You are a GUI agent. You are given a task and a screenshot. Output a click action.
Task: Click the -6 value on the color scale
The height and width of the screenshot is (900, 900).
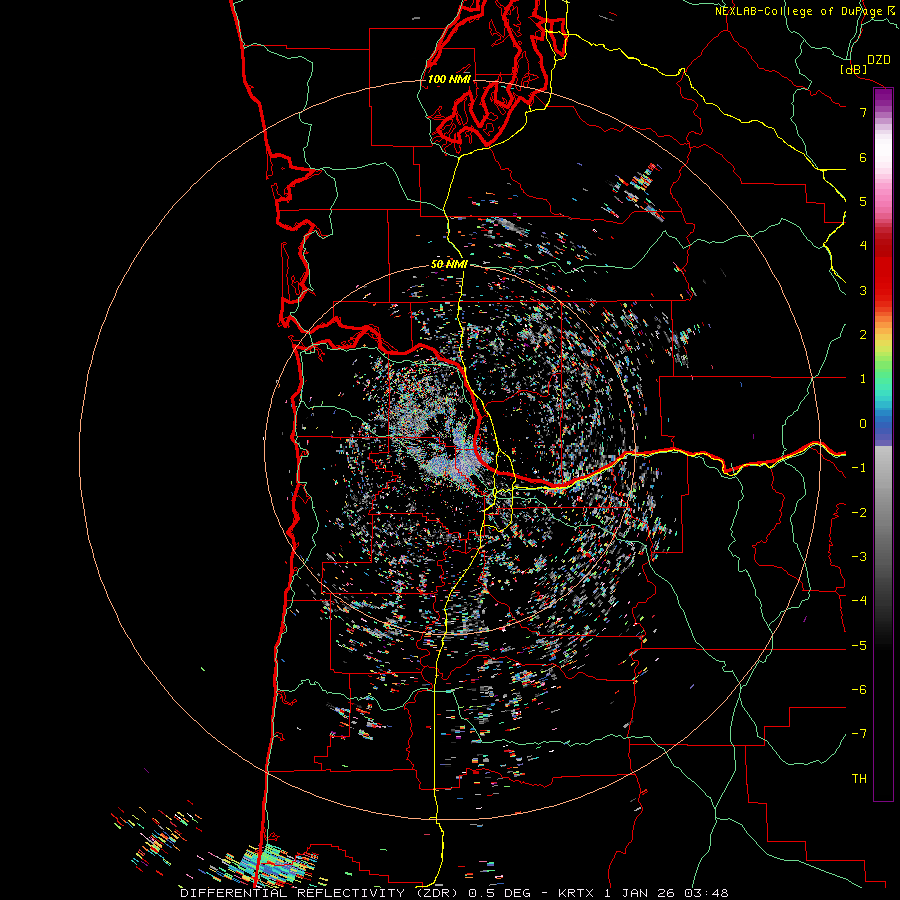(x=859, y=690)
